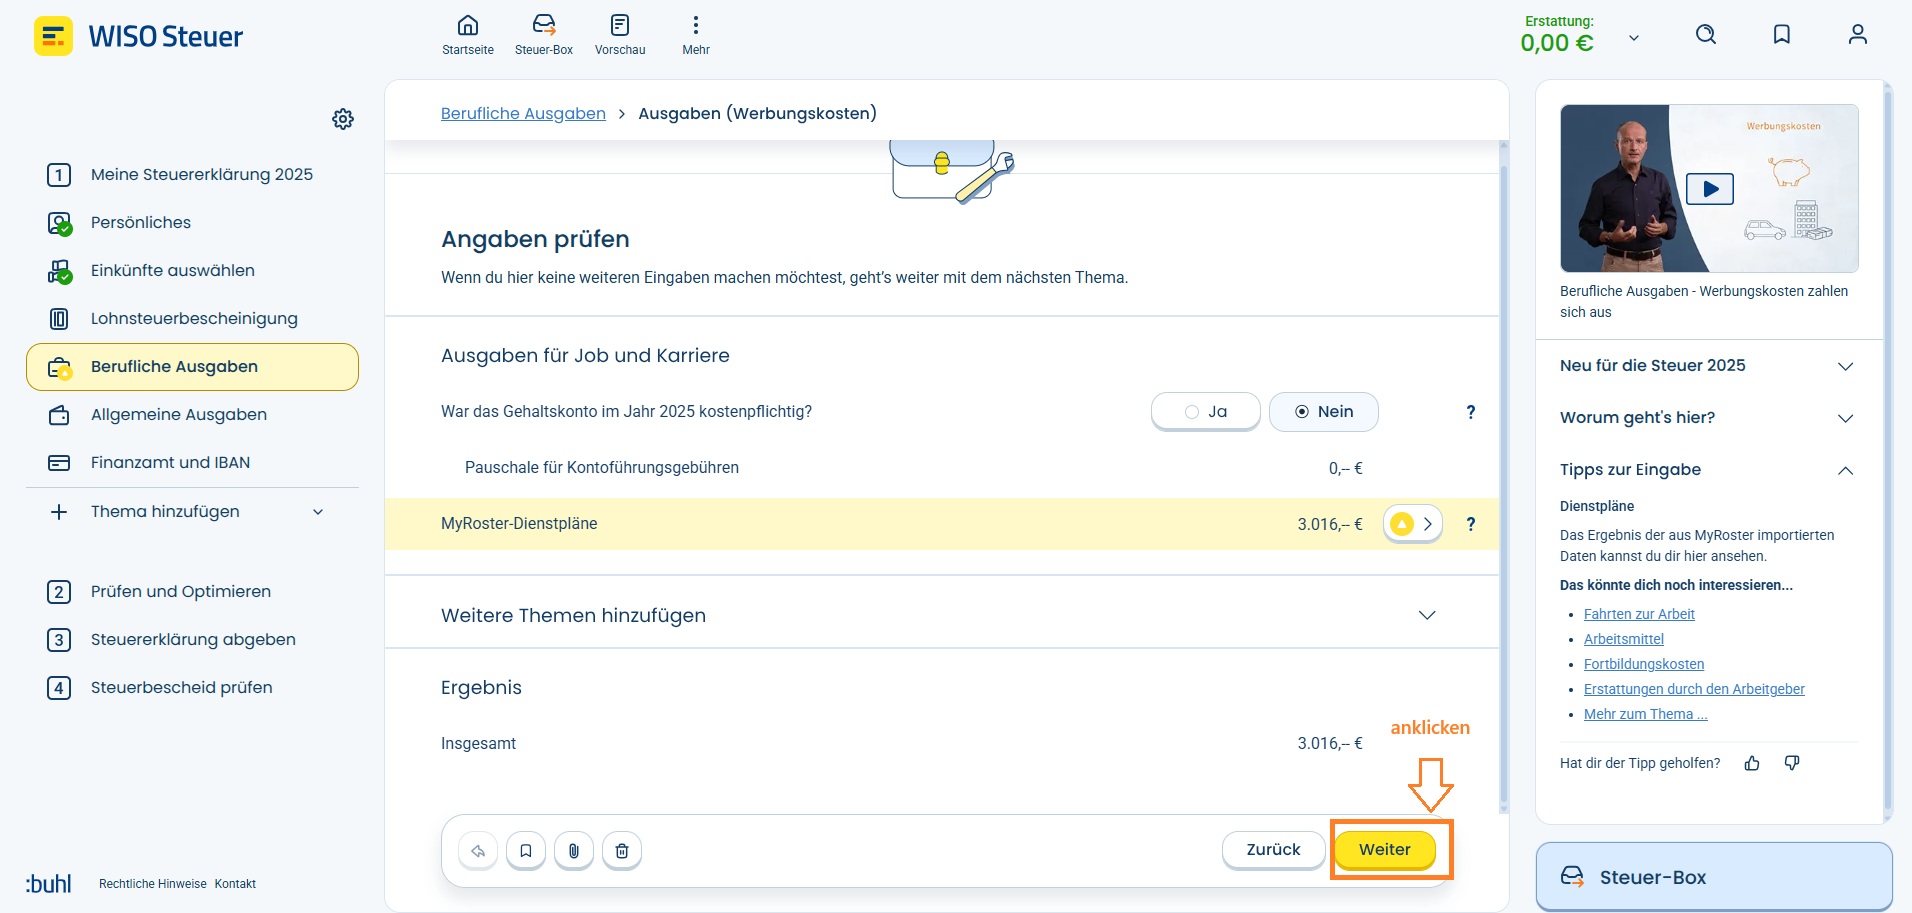Open Allgemeine Ausgaben in sidebar
The image size is (1912, 913).
(x=179, y=415)
